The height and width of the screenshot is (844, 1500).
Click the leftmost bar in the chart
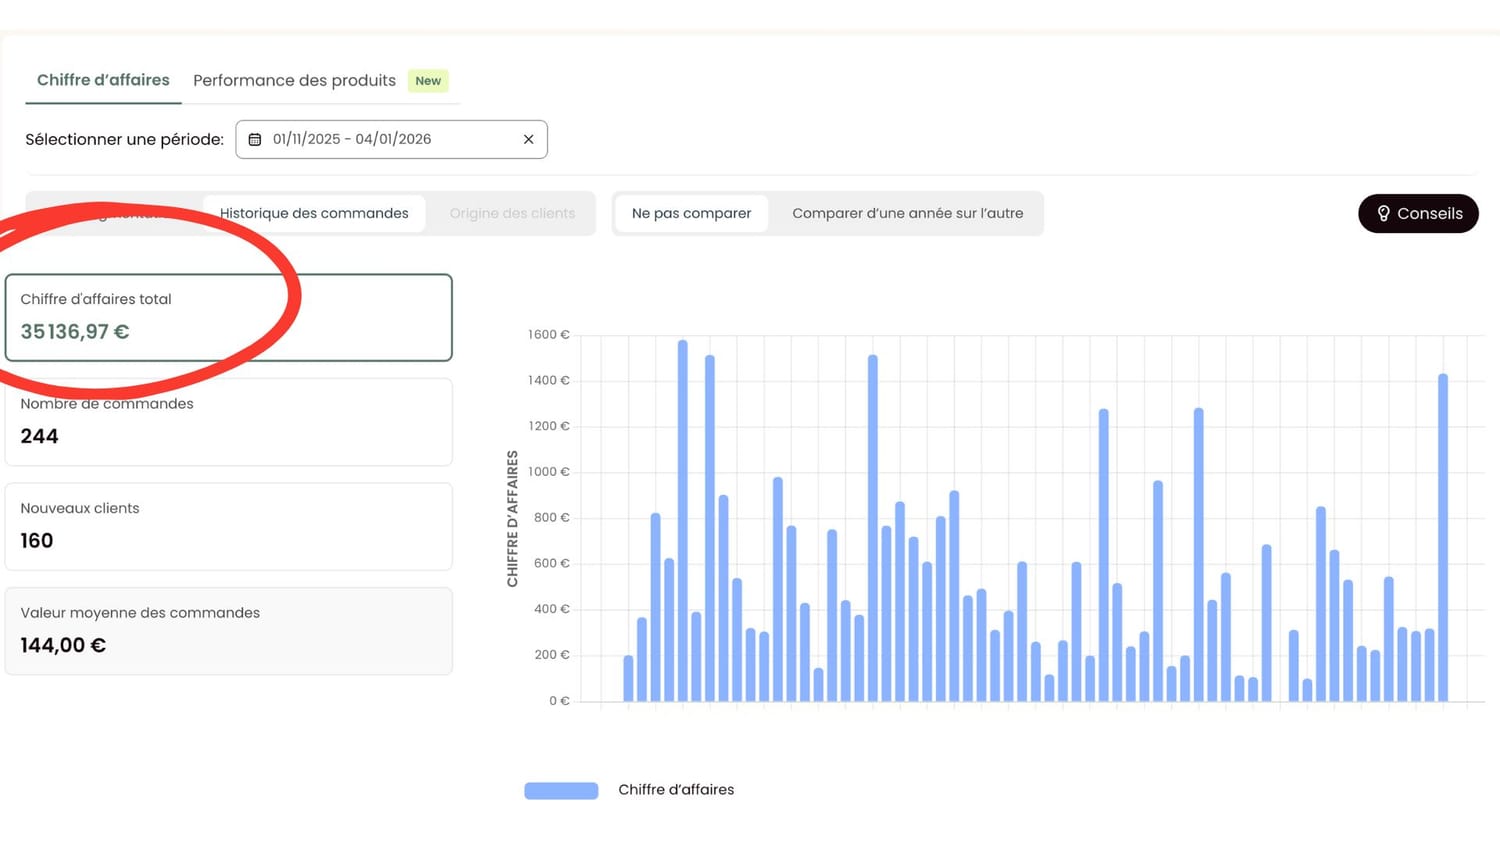pyautogui.click(x=628, y=679)
